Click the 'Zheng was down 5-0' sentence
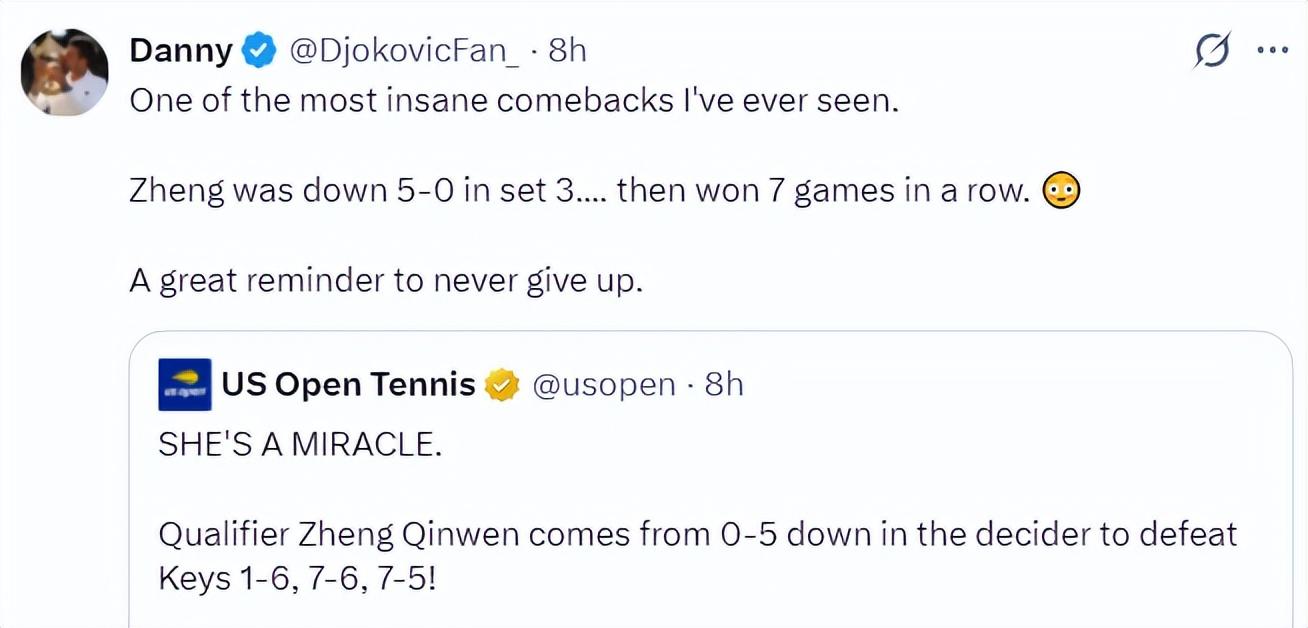 [x=580, y=190]
